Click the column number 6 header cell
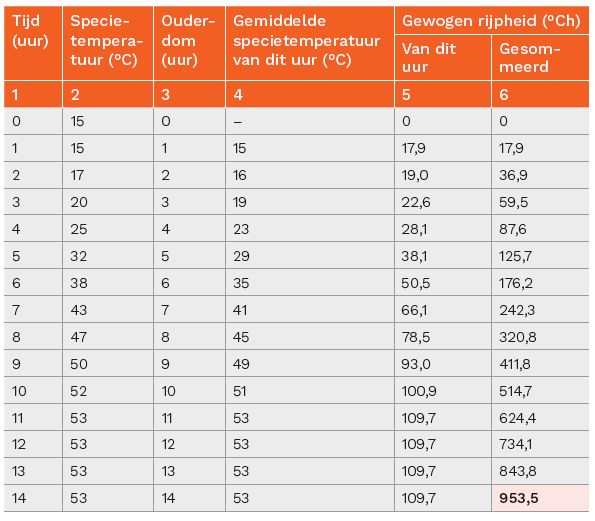Image resolution: width=595 pixels, height=521 pixels. click(x=540, y=94)
